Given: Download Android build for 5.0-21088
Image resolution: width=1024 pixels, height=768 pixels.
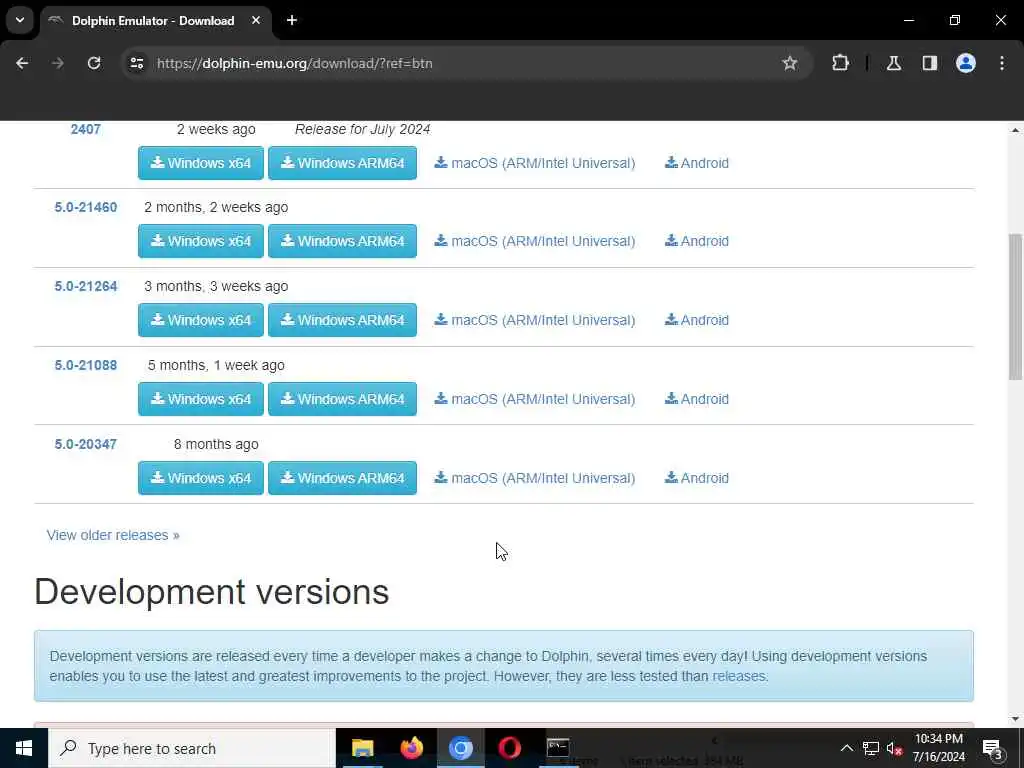Looking at the screenshot, I should 697,399.
